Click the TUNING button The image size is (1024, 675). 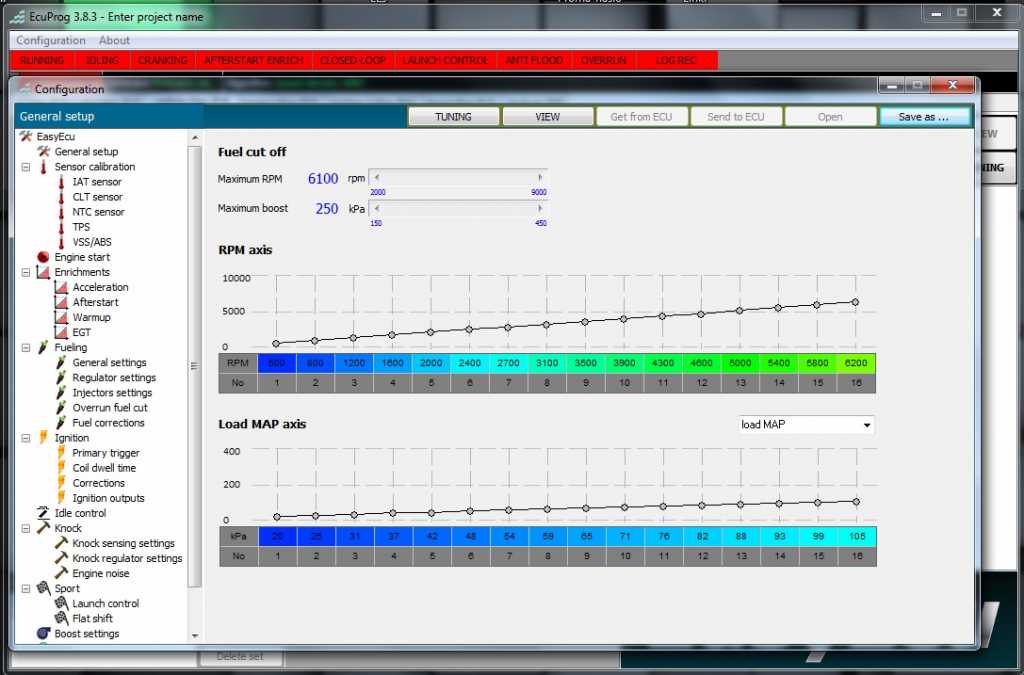[453, 117]
